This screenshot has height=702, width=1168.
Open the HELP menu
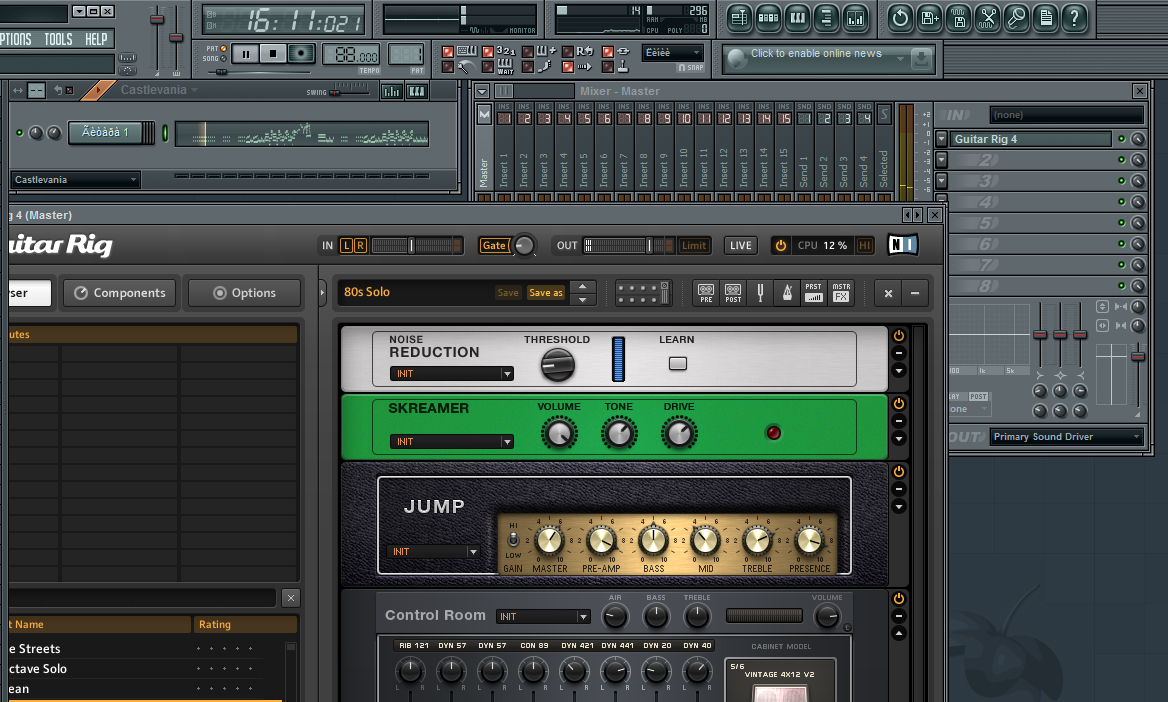96,39
